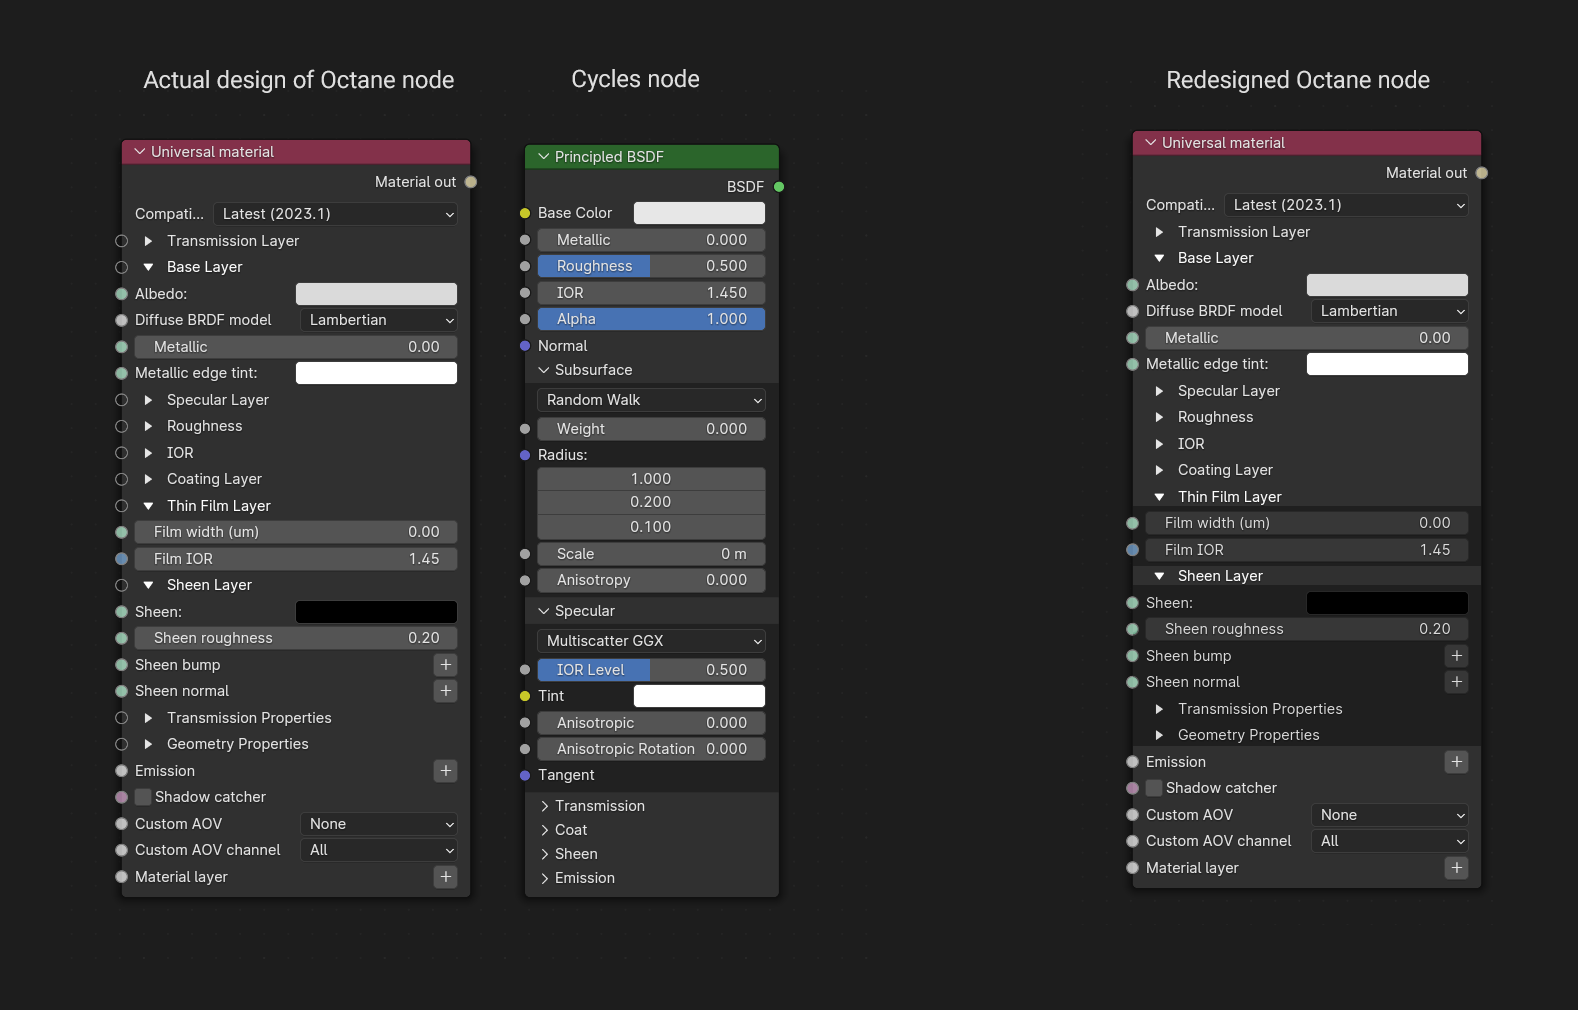Screen dimensions: 1578x1010
Task: Click the plus beside Sheen normal, actual-design node
Action: (446, 691)
